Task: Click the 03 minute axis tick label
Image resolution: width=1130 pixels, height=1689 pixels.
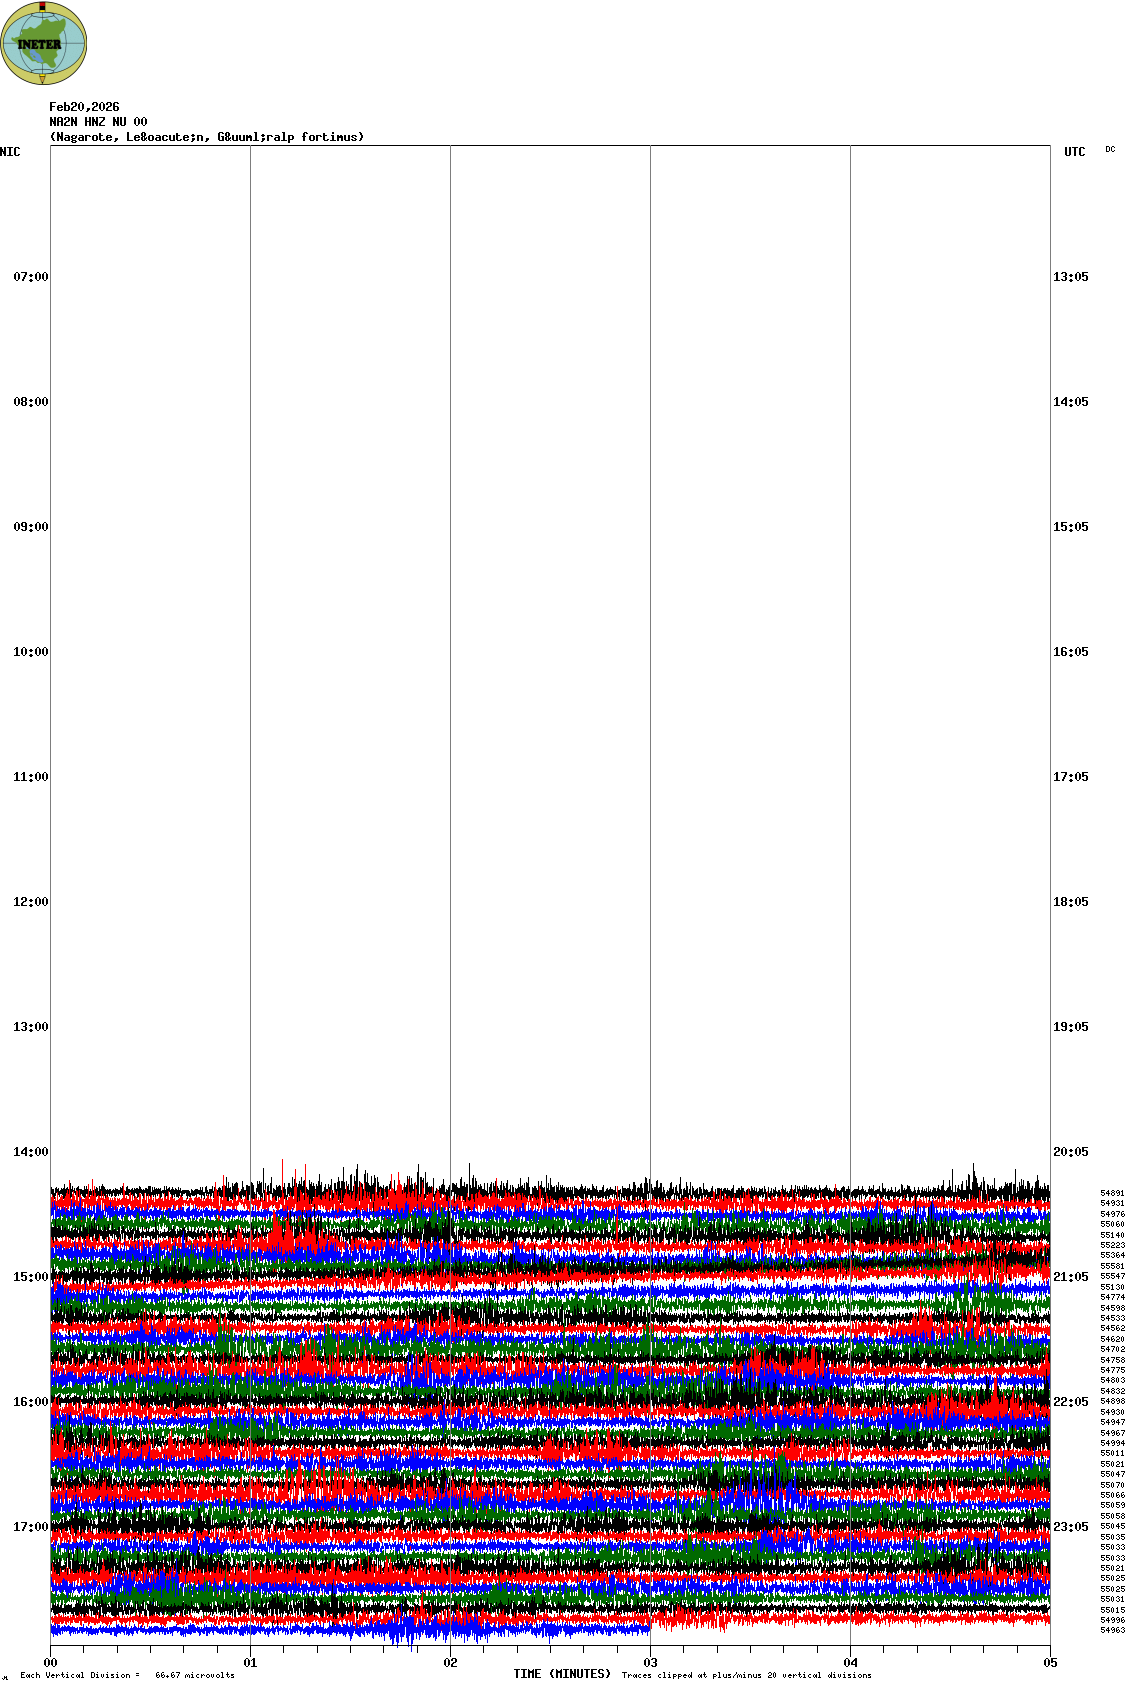Action: (651, 1663)
